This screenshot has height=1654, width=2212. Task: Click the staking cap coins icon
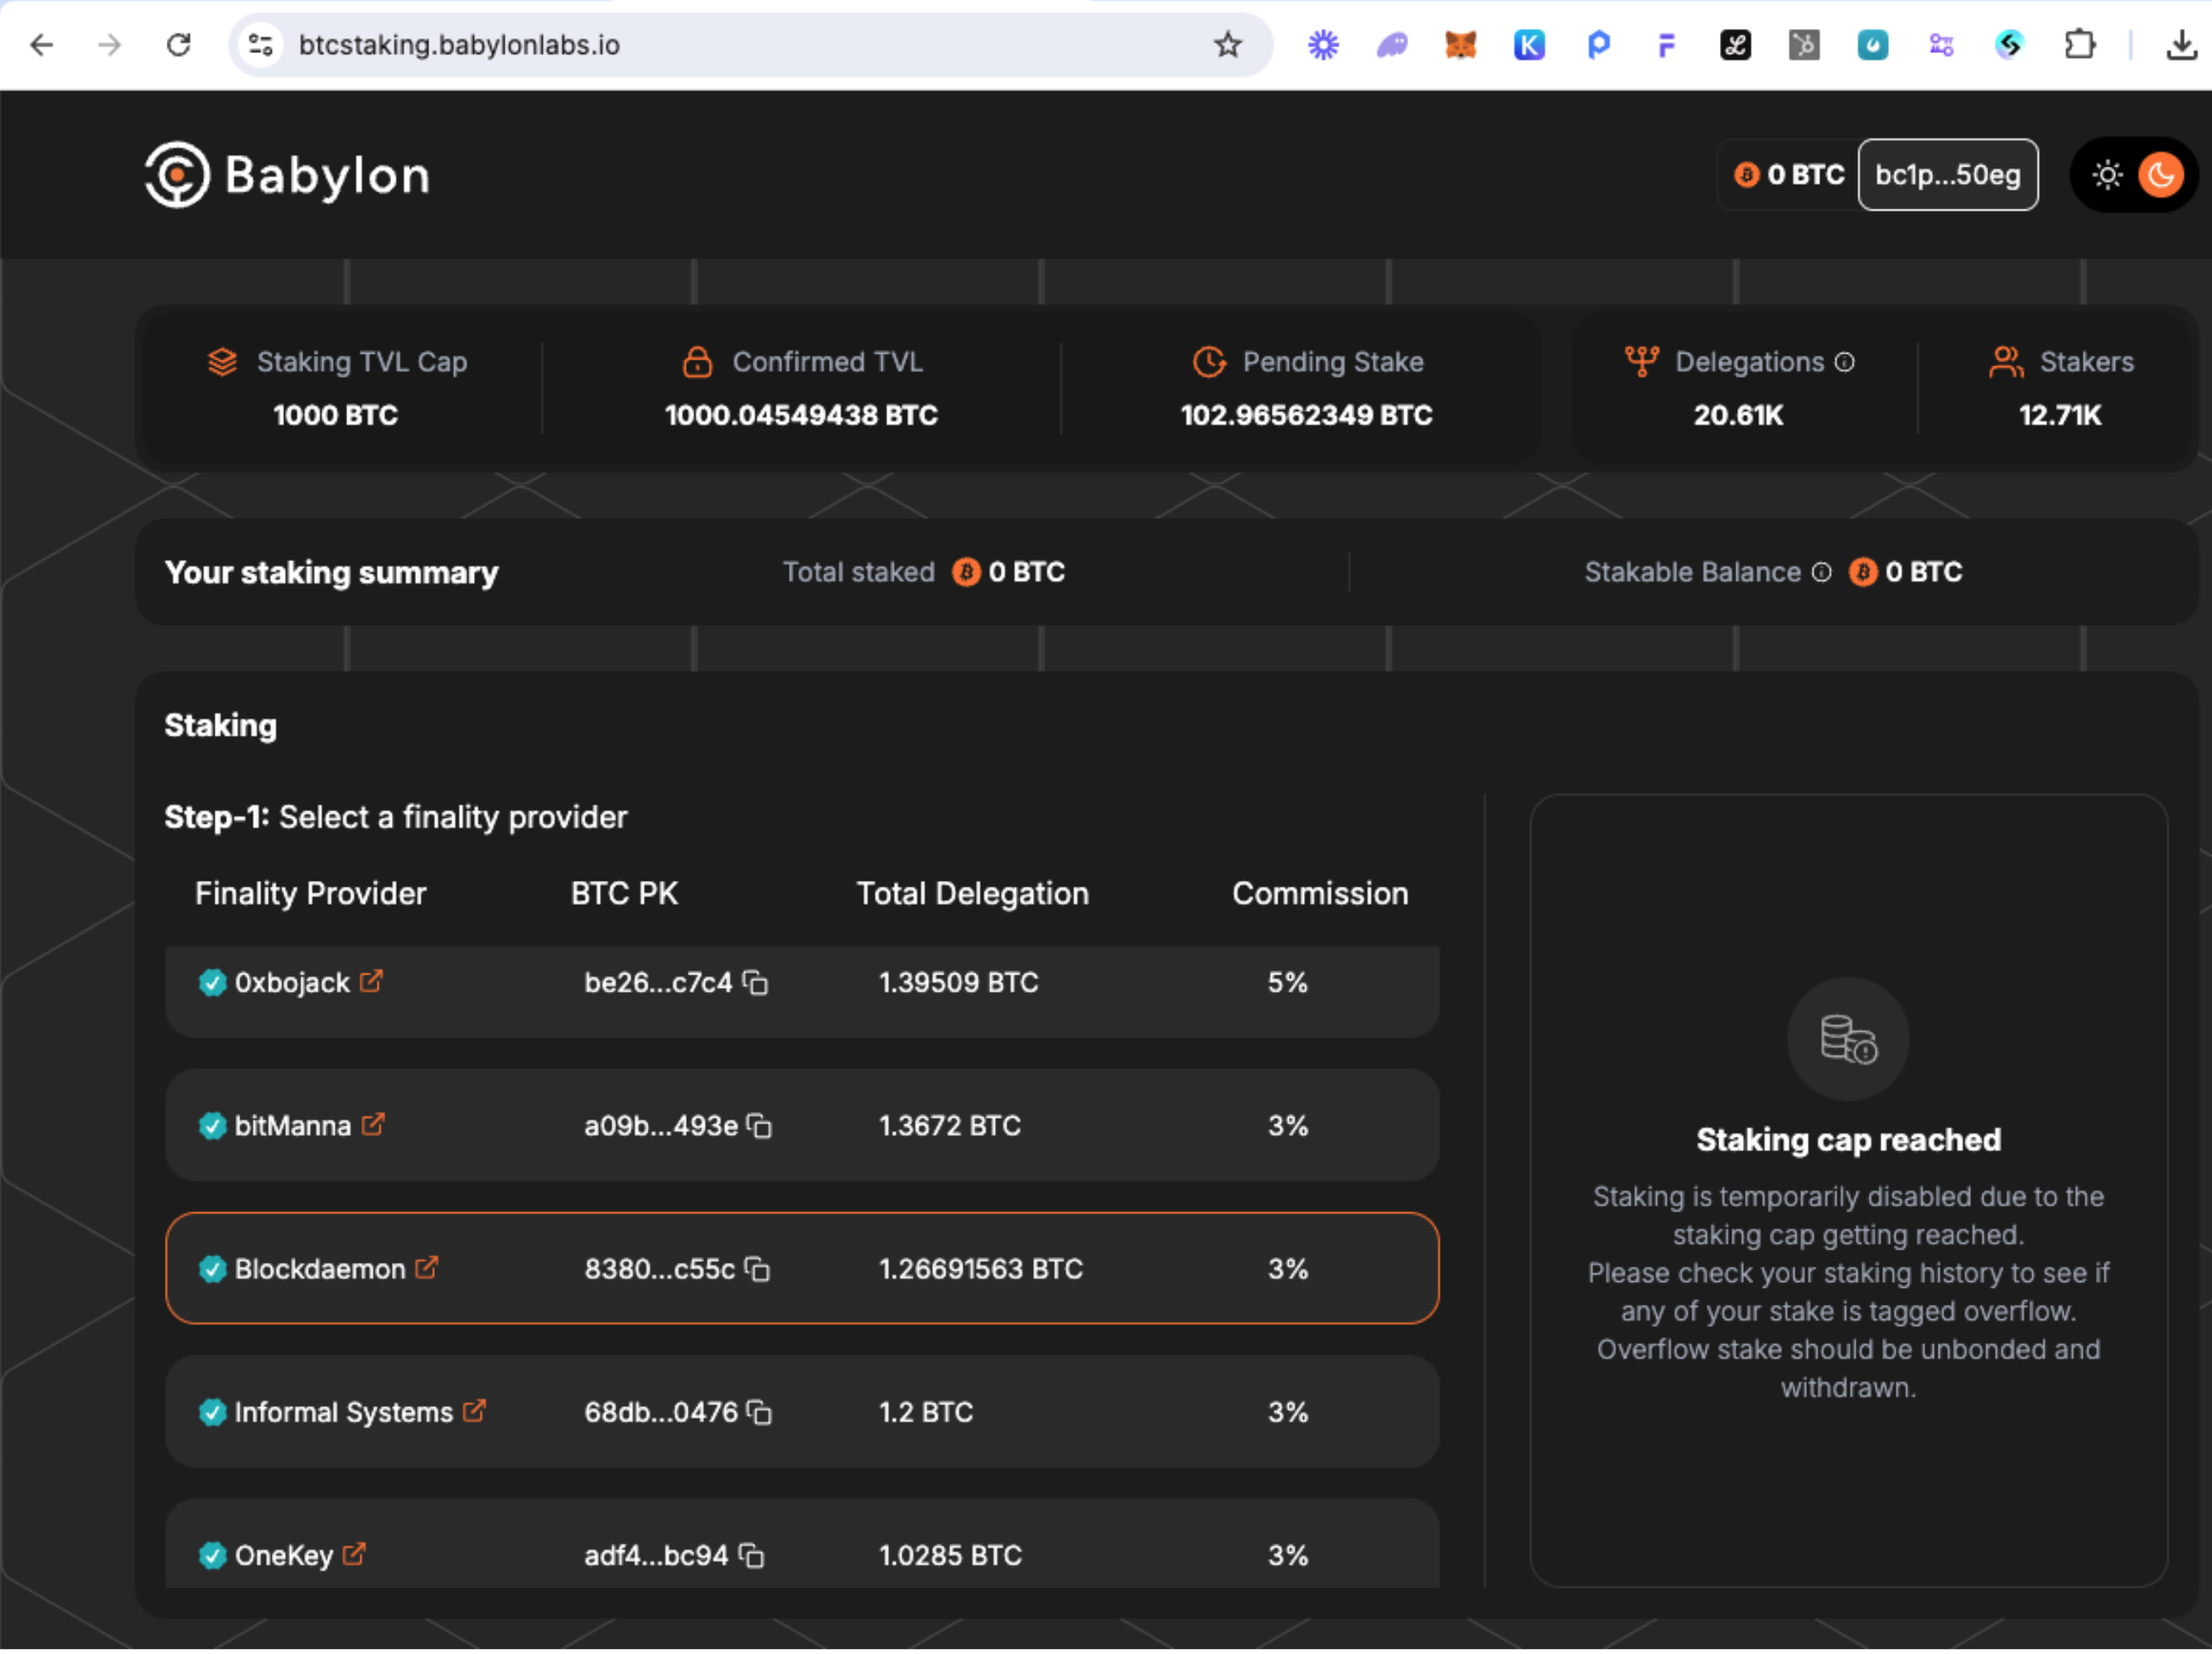(x=1848, y=1039)
